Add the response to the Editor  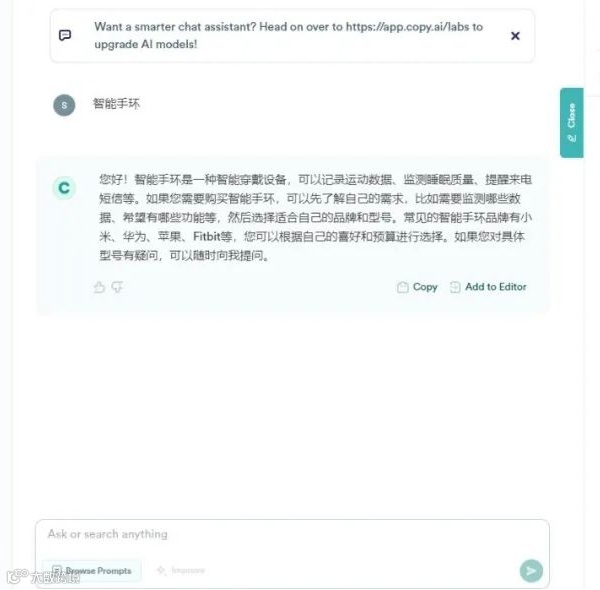coord(488,287)
